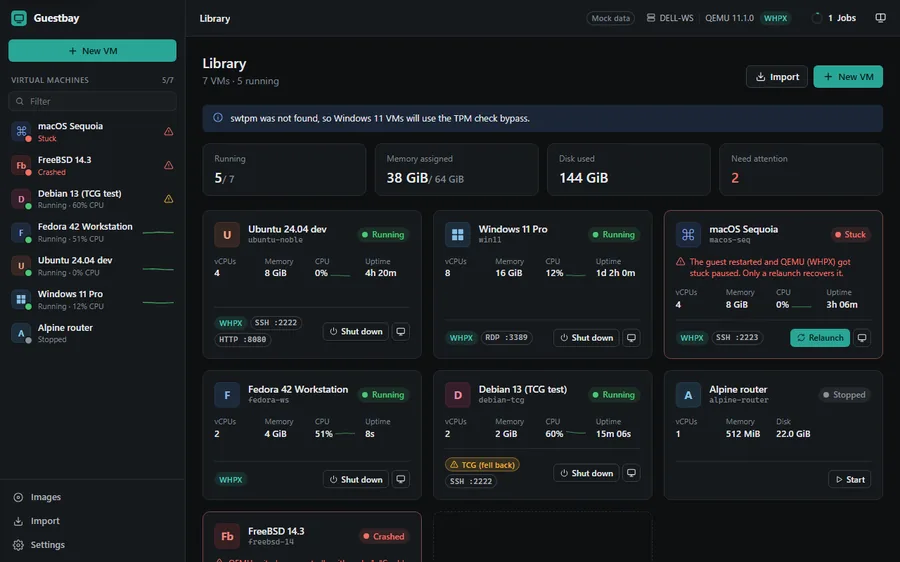Open console of macOS Sequoia card
This screenshot has height=562, width=900.
[862, 338]
